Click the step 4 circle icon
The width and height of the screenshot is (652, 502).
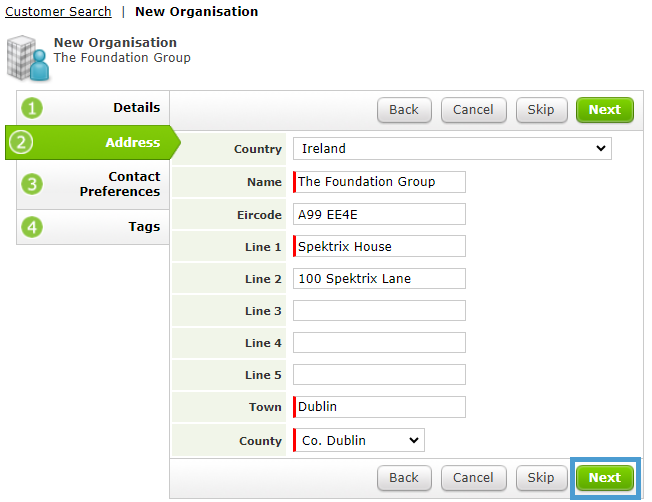[32, 227]
